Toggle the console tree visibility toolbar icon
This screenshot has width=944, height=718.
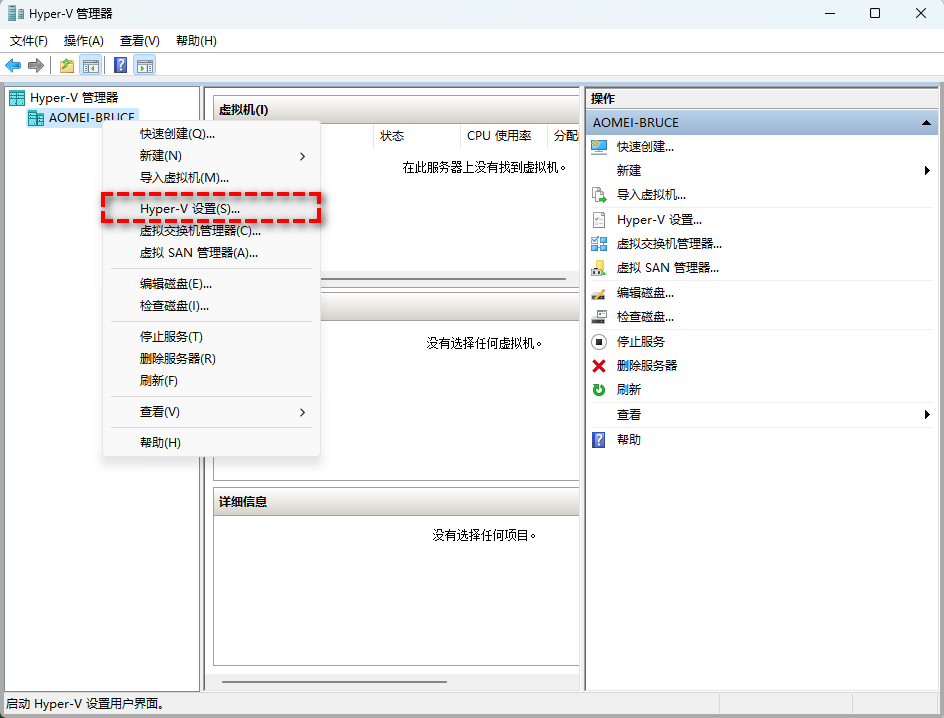[x=91, y=64]
